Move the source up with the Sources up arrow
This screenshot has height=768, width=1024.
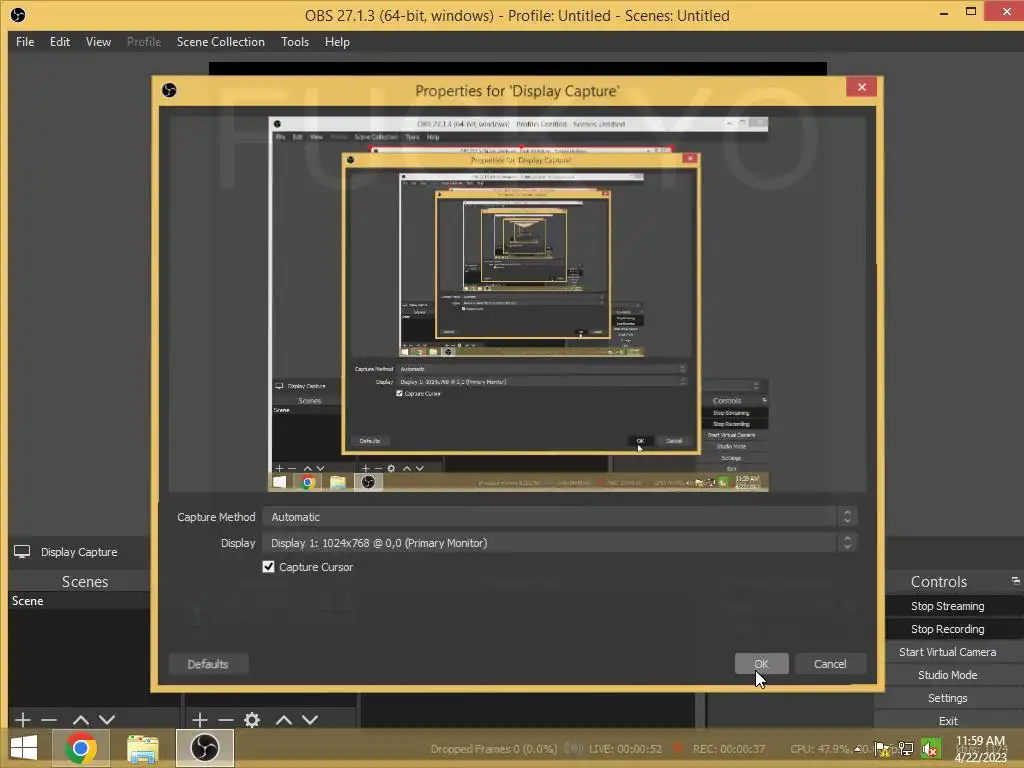pos(283,720)
